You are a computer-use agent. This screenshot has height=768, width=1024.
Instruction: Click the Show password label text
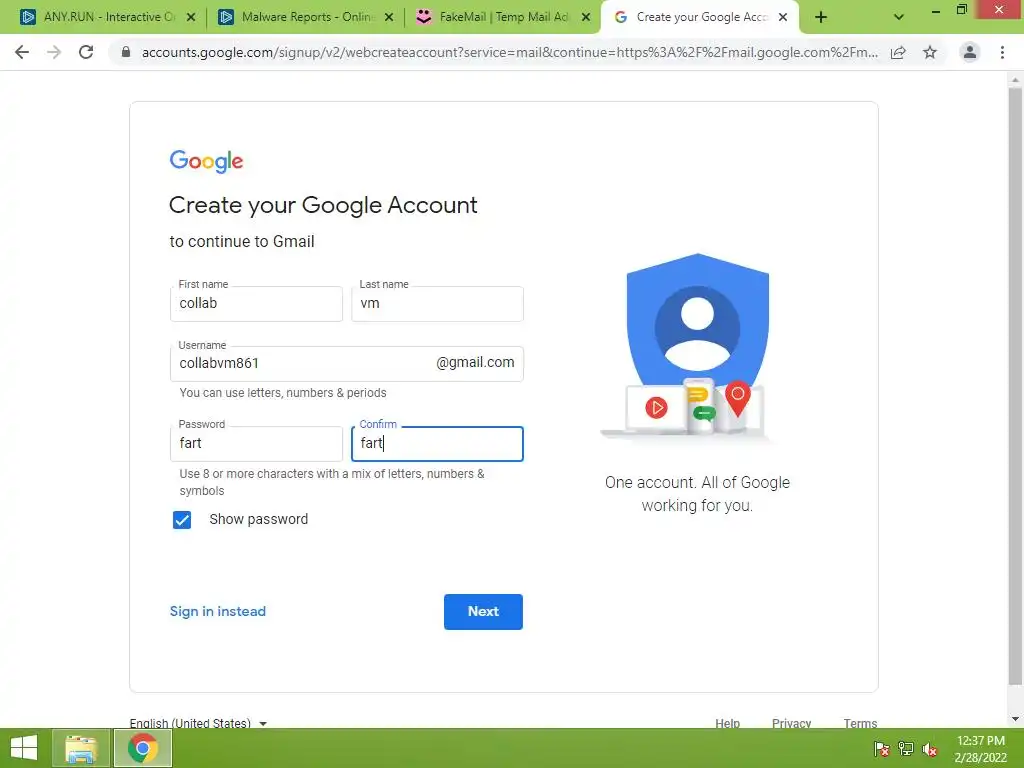259,519
